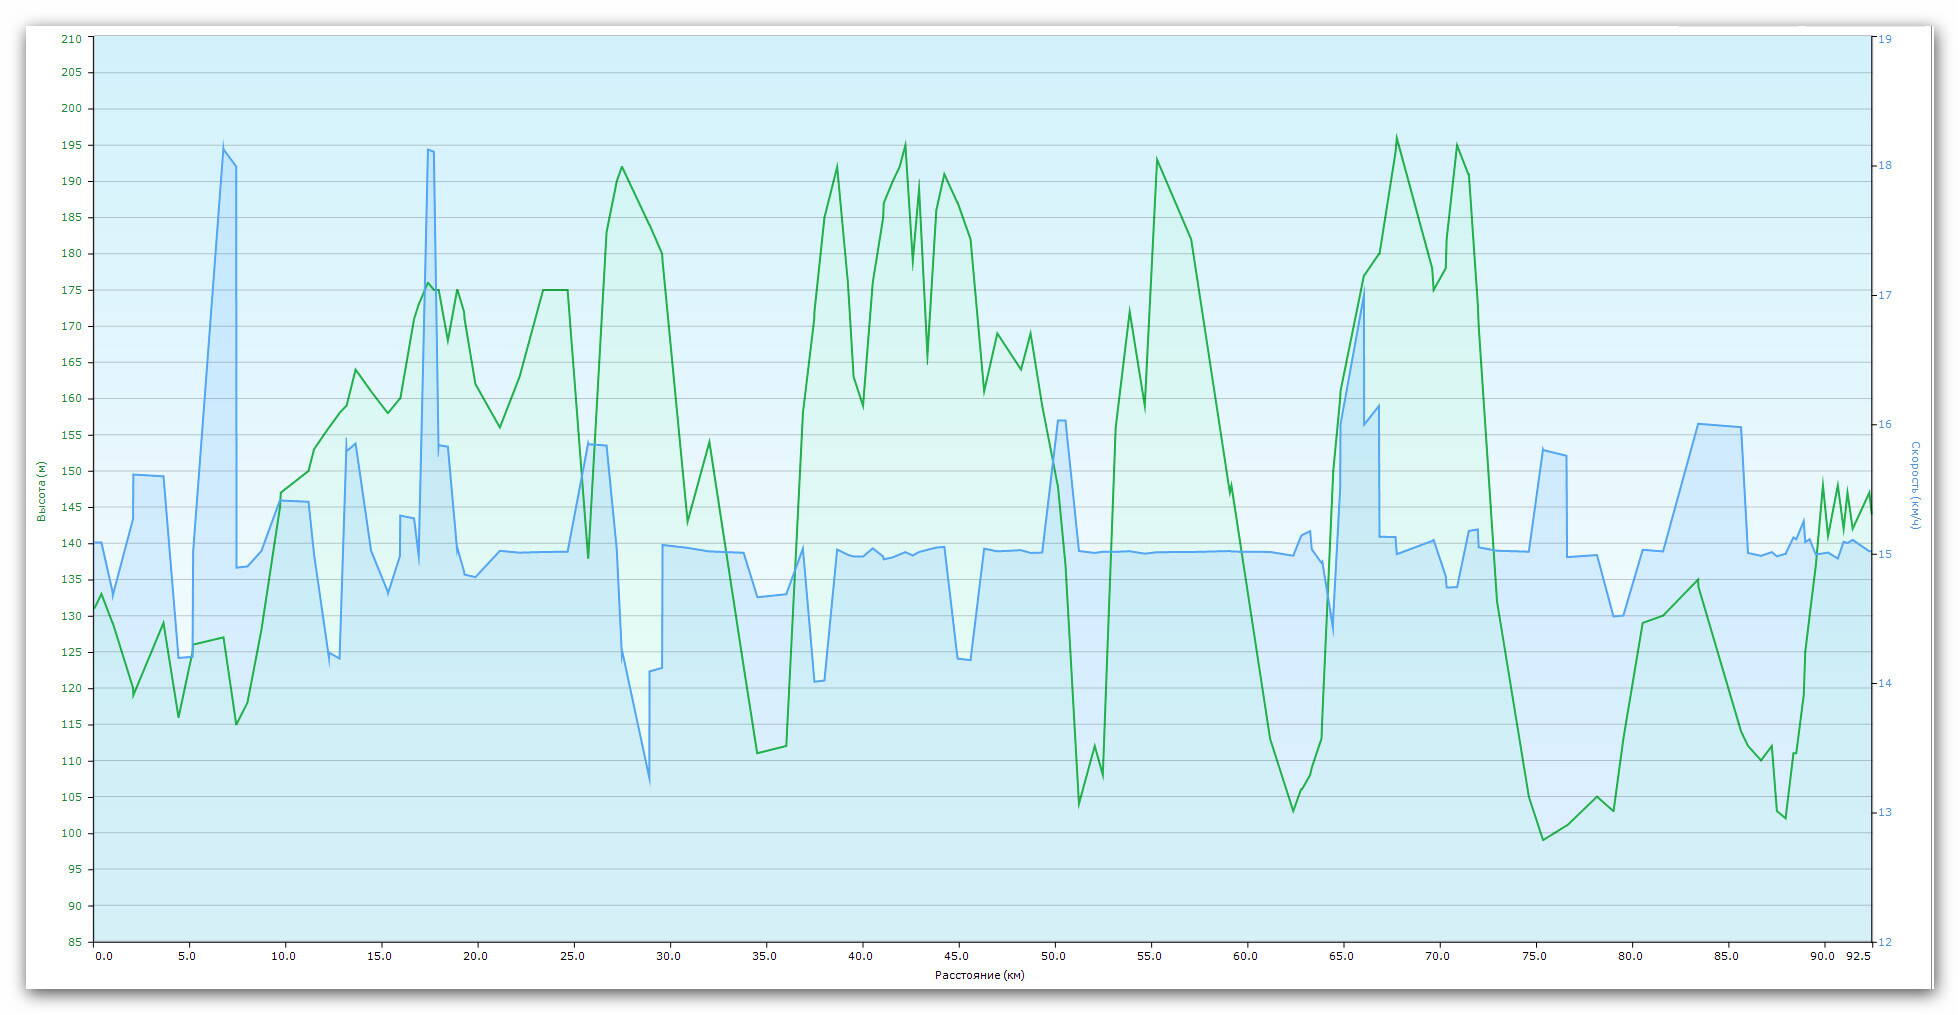Screen dimensions: 1960x1015
Task: Select the highest green elevation peak near 68 km
Action: (1396, 137)
